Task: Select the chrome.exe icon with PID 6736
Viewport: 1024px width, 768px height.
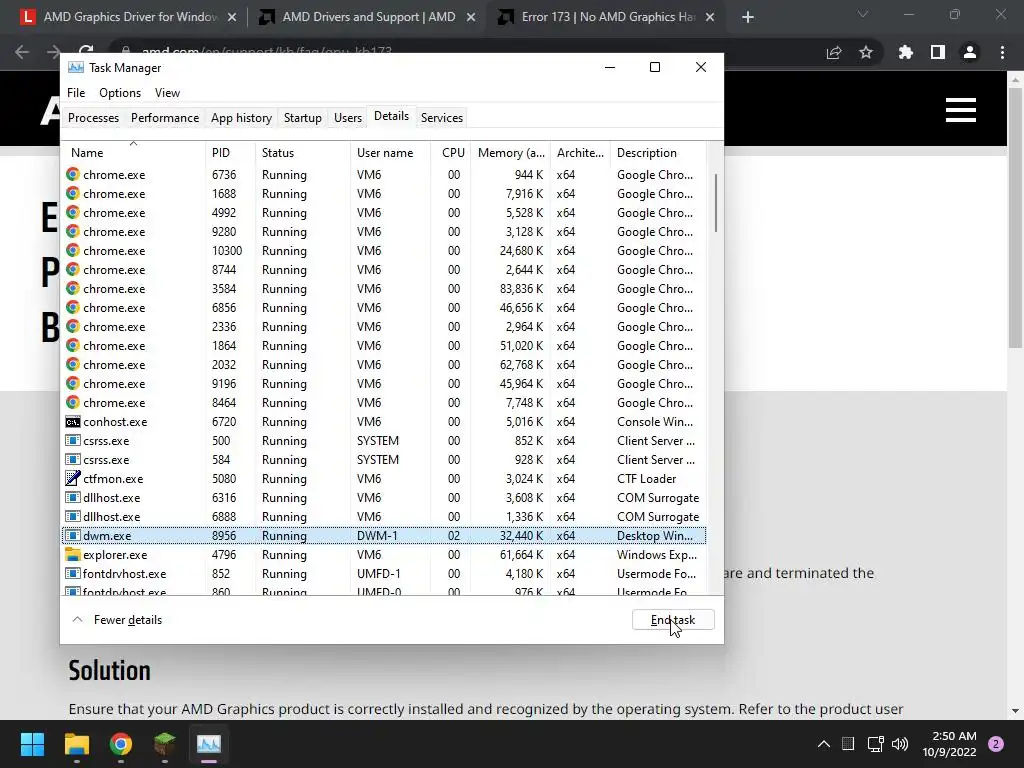Action: click(72, 174)
